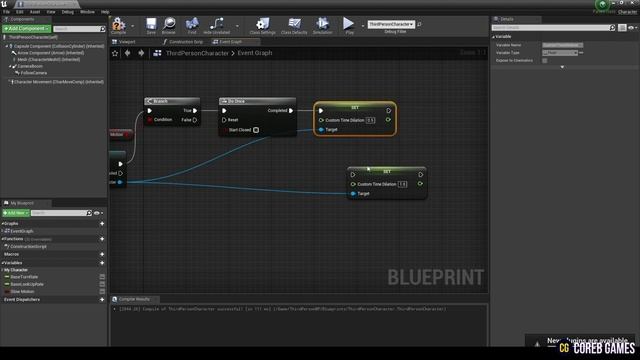Toggle Expose to Cinematics checkbox
This screenshot has width=640, height=360.
544,60
